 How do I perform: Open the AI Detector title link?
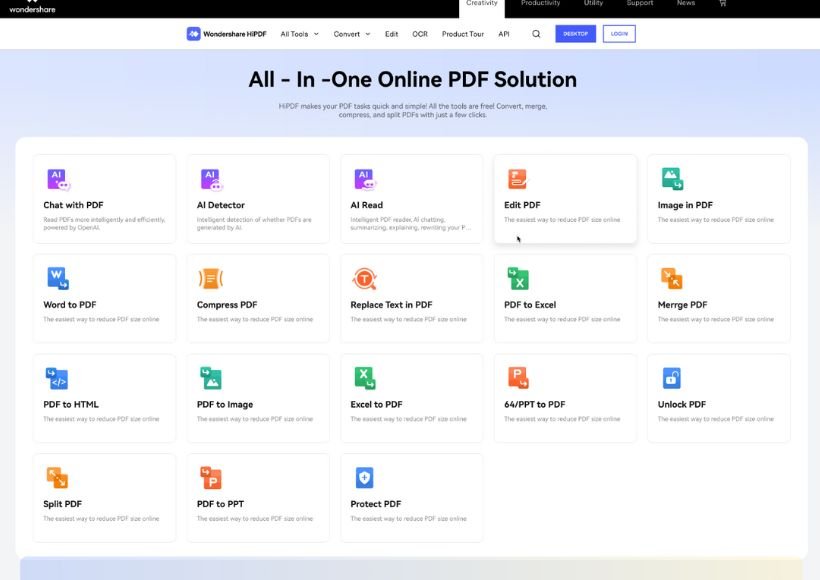pos(221,205)
